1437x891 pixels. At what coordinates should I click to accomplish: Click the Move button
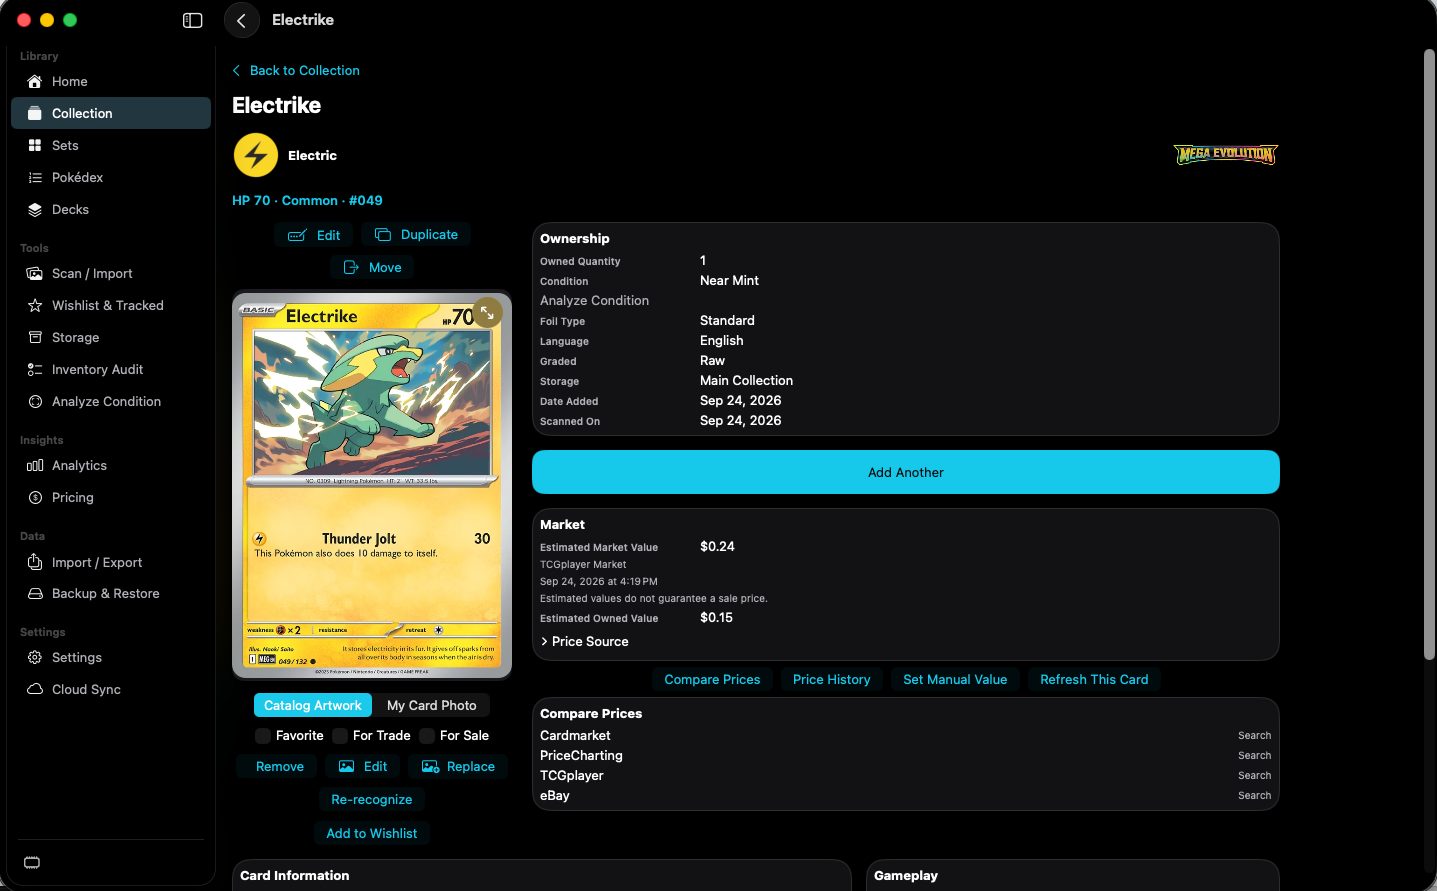click(x=372, y=267)
